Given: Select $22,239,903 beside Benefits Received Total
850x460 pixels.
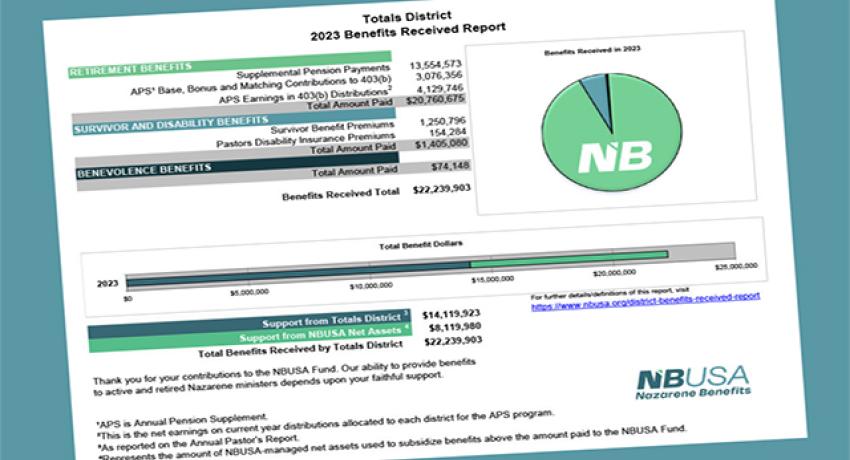Looking at the screenshot, I should [442, 189].
